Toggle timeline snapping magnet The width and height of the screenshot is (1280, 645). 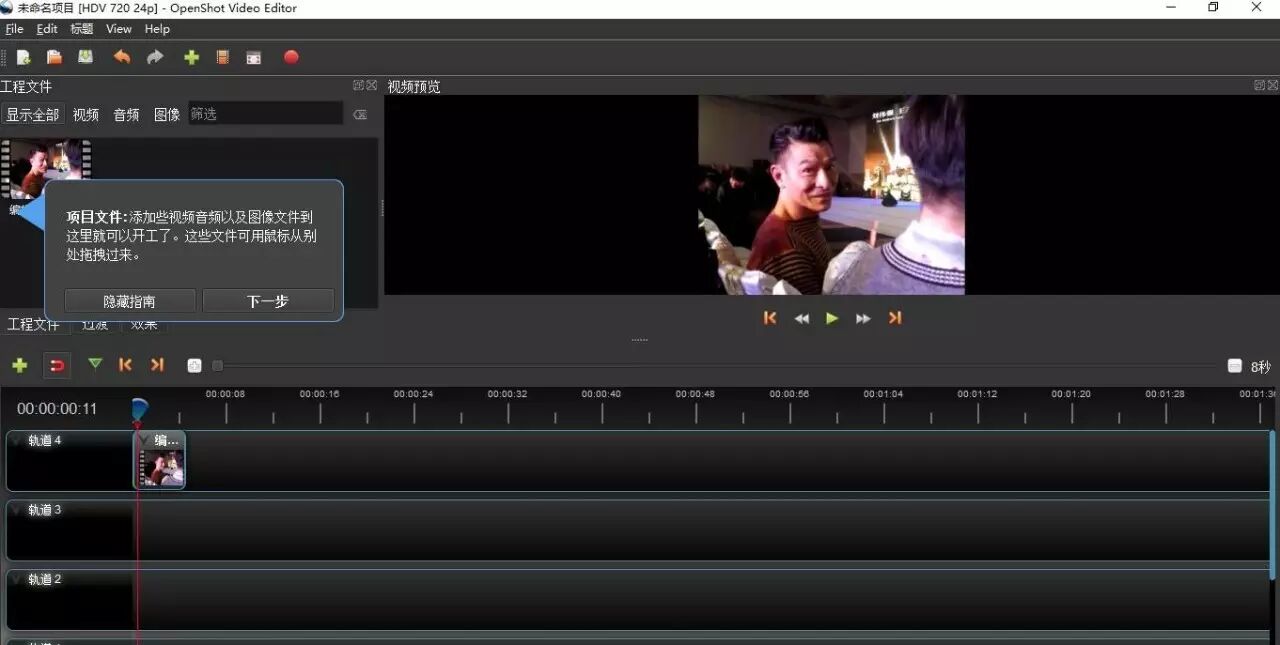tap(57, 365)
